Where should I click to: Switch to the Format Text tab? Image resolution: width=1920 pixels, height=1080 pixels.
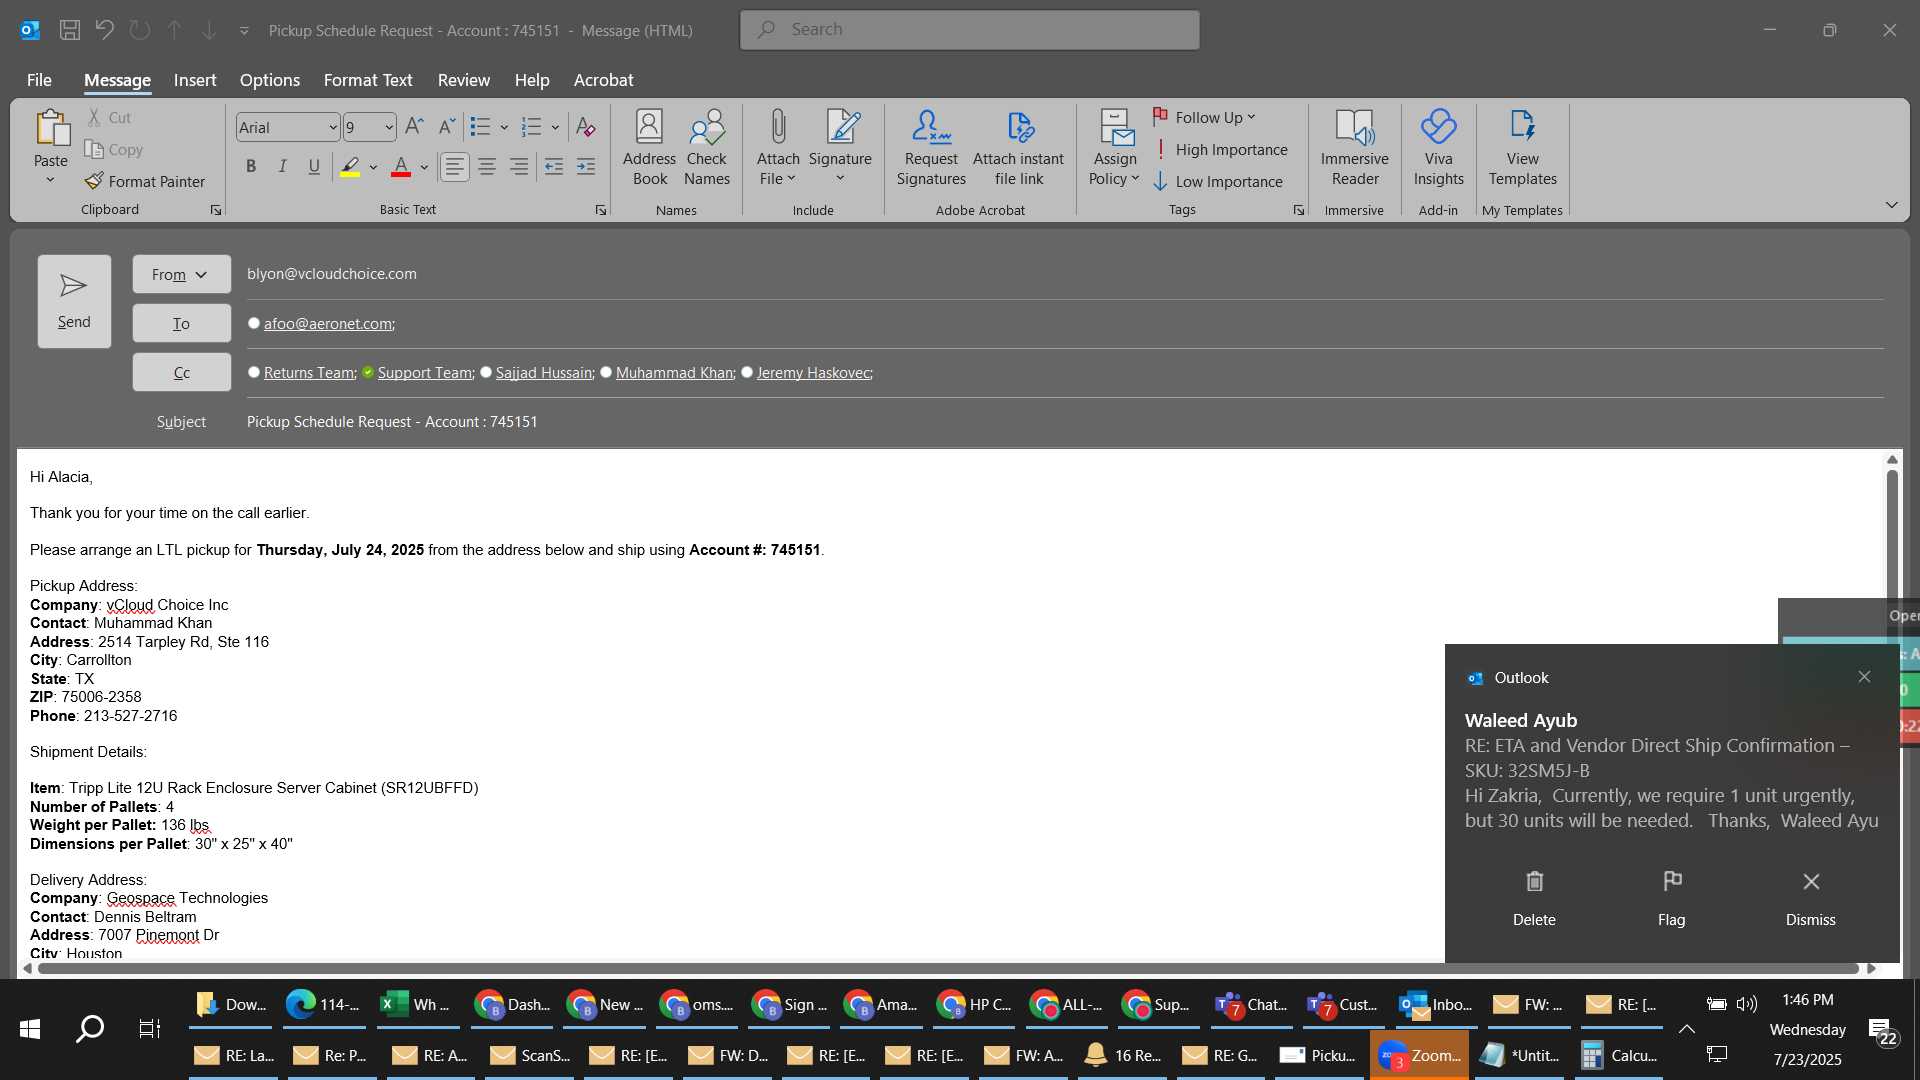click(x=367, y=80)
